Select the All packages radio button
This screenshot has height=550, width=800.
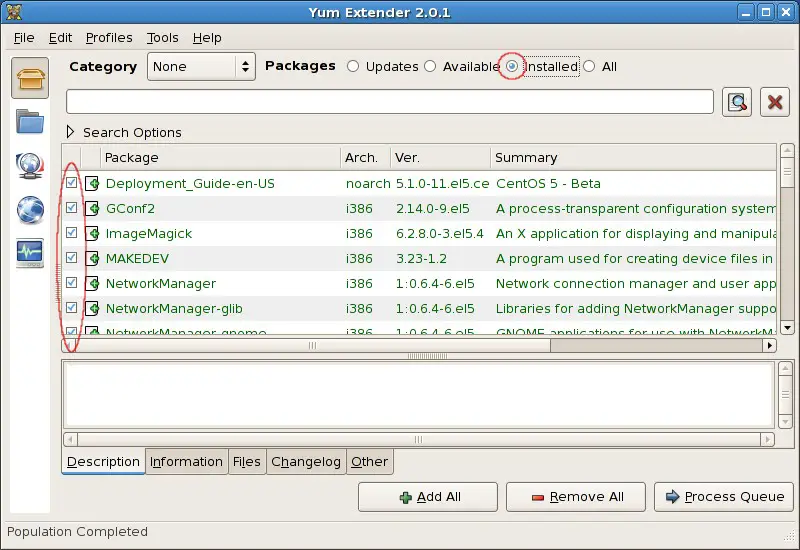[589, 66]
